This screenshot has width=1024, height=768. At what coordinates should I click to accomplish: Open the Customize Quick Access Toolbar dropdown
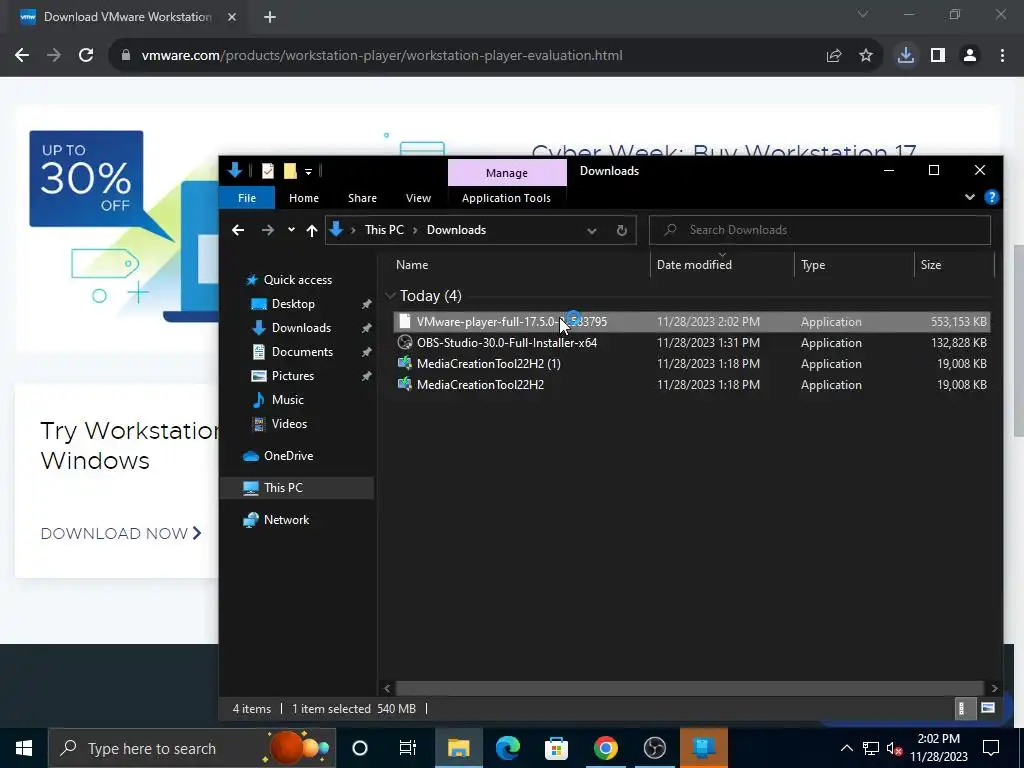pos(308,172)
